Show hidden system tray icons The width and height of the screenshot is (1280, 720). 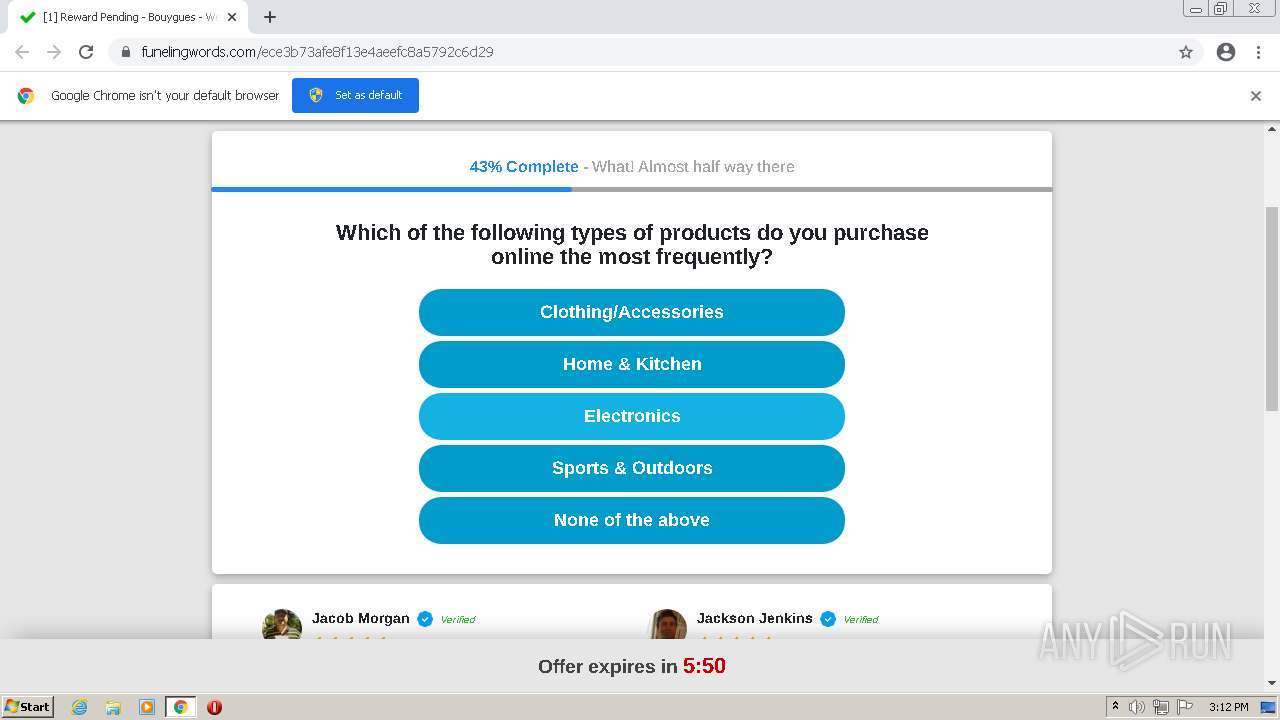coord(1116,707)
